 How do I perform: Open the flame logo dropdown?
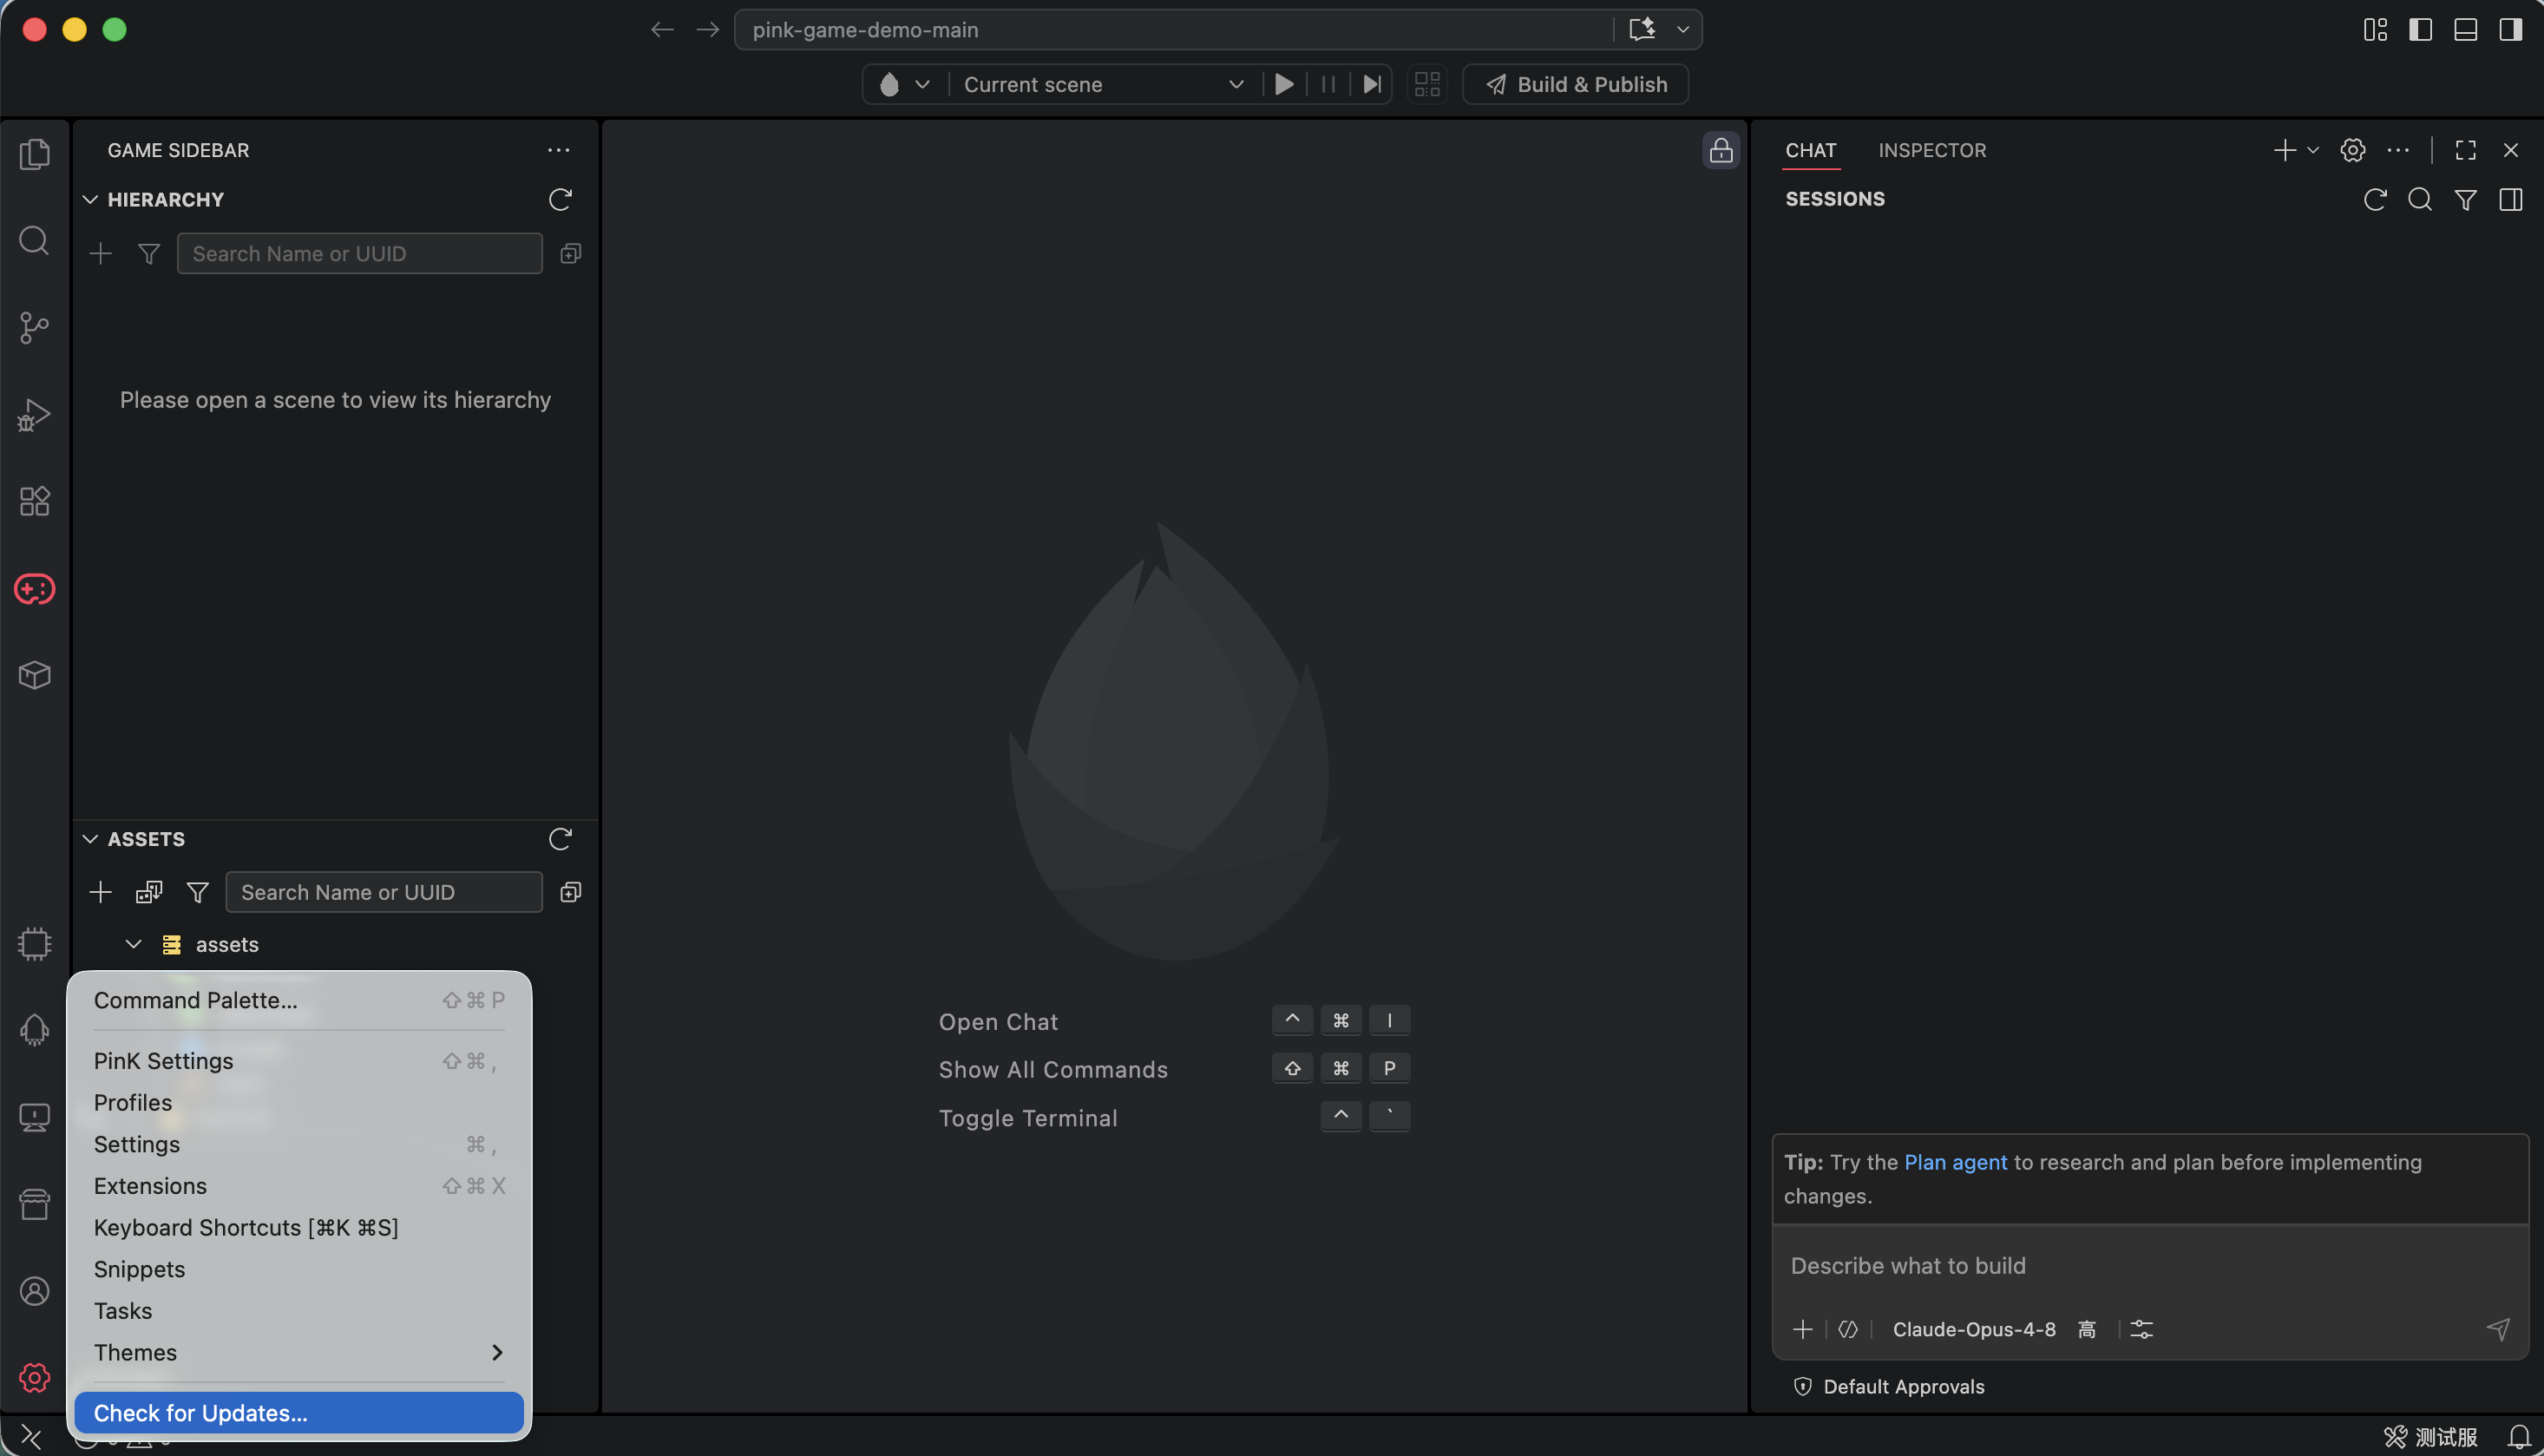pos(905,84)
